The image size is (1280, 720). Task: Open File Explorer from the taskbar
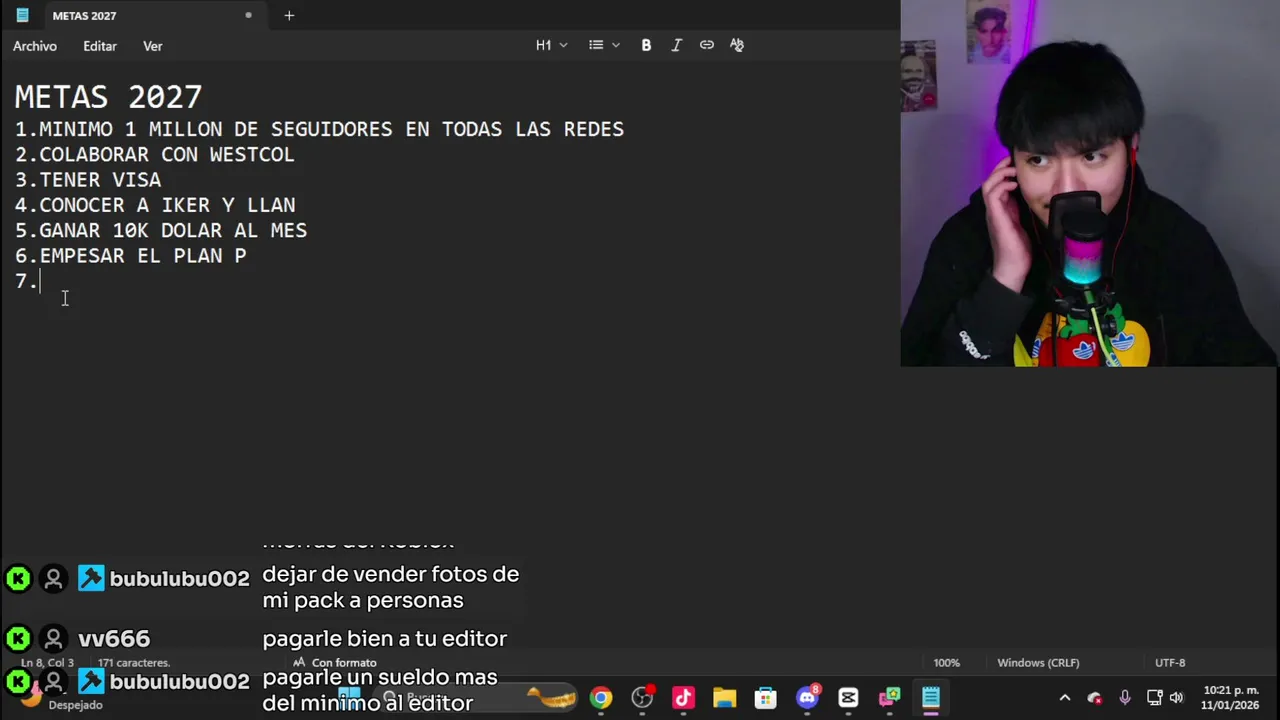pos(724,698)
